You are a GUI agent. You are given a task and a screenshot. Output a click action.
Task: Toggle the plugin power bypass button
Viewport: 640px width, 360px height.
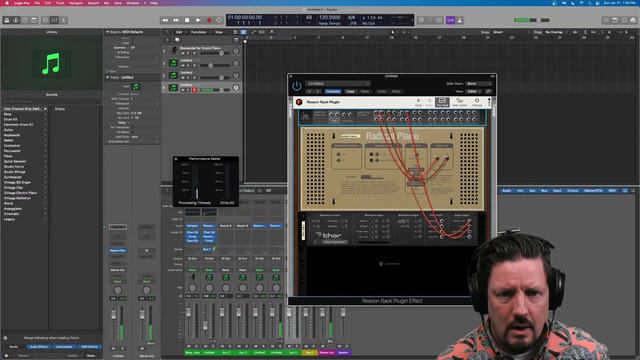[297, 86]
